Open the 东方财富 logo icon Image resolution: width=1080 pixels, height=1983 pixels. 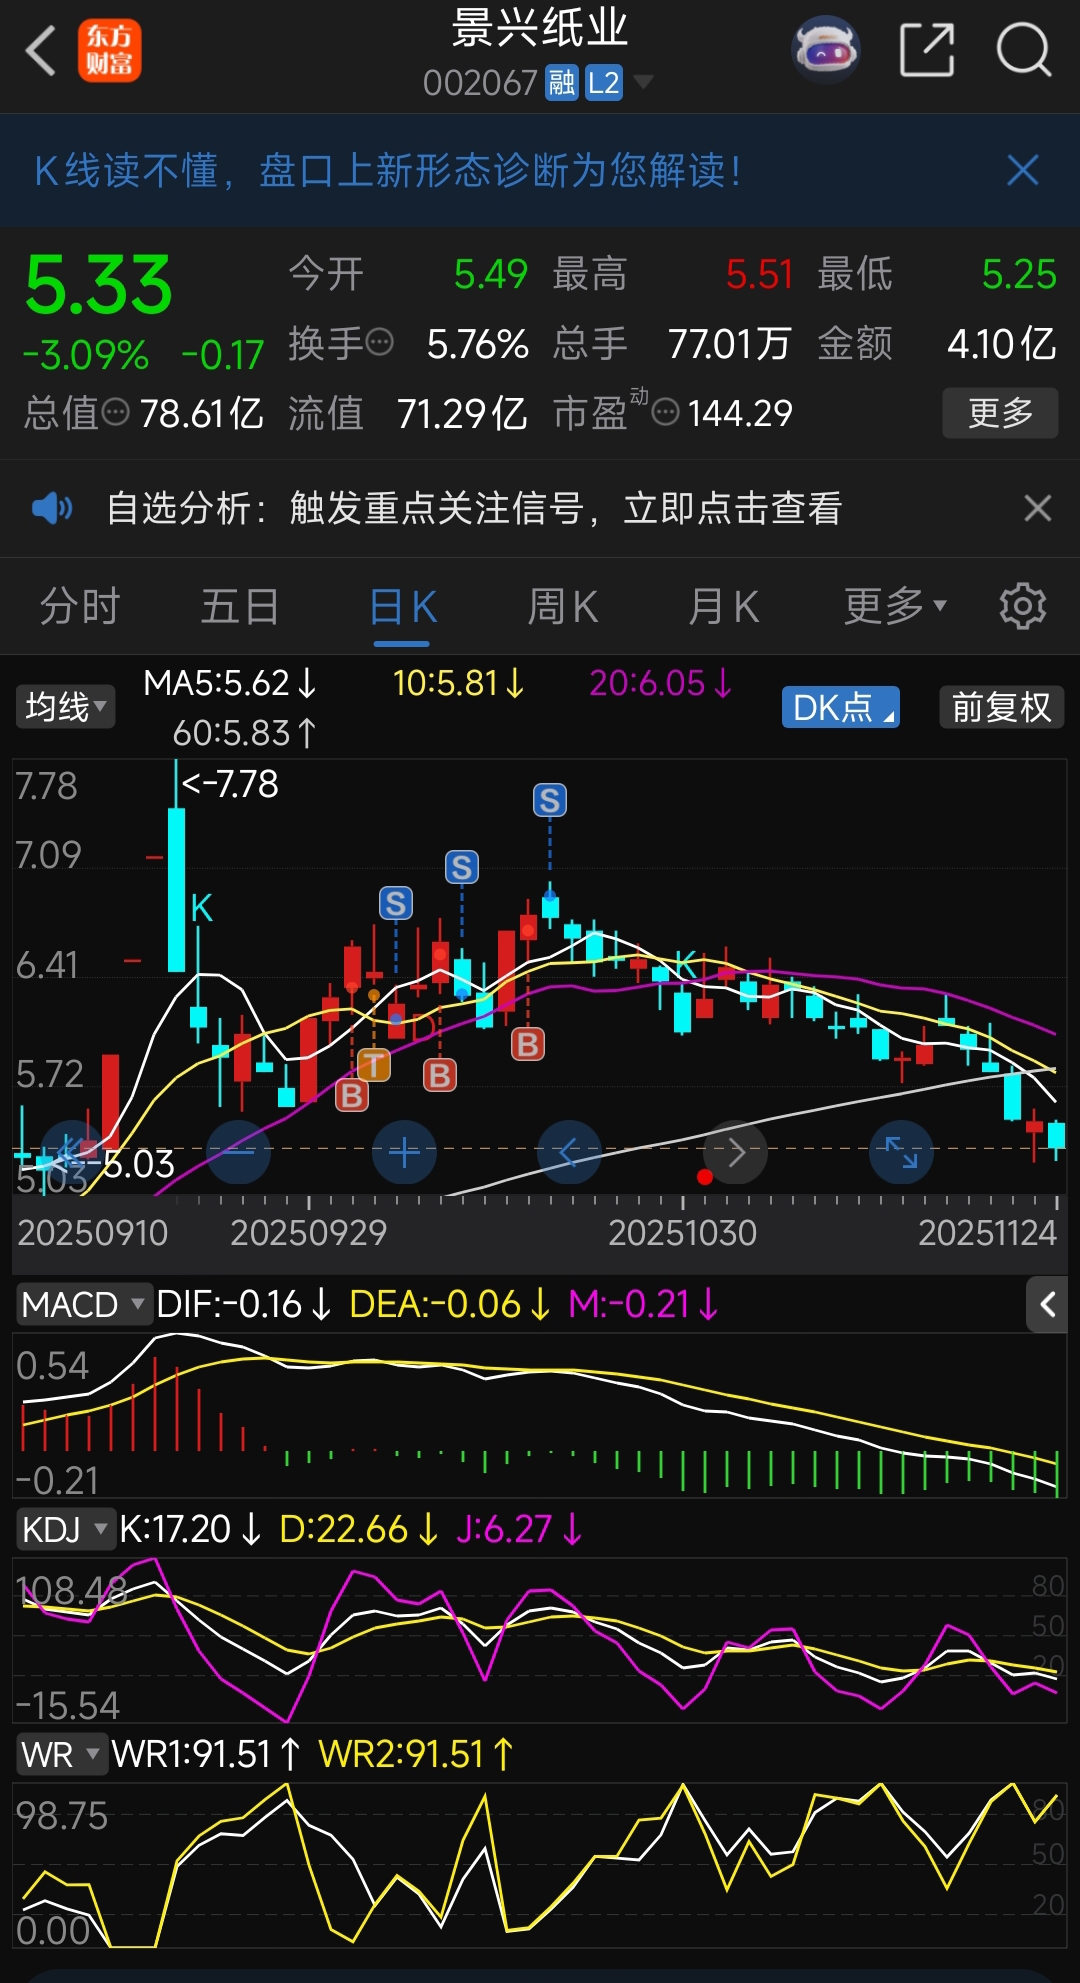pyautogui.click(x=110, y=50)
